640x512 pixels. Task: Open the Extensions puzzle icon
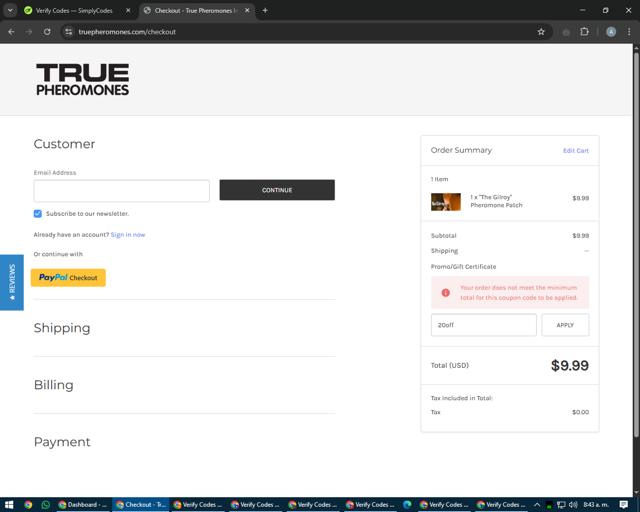584,32
